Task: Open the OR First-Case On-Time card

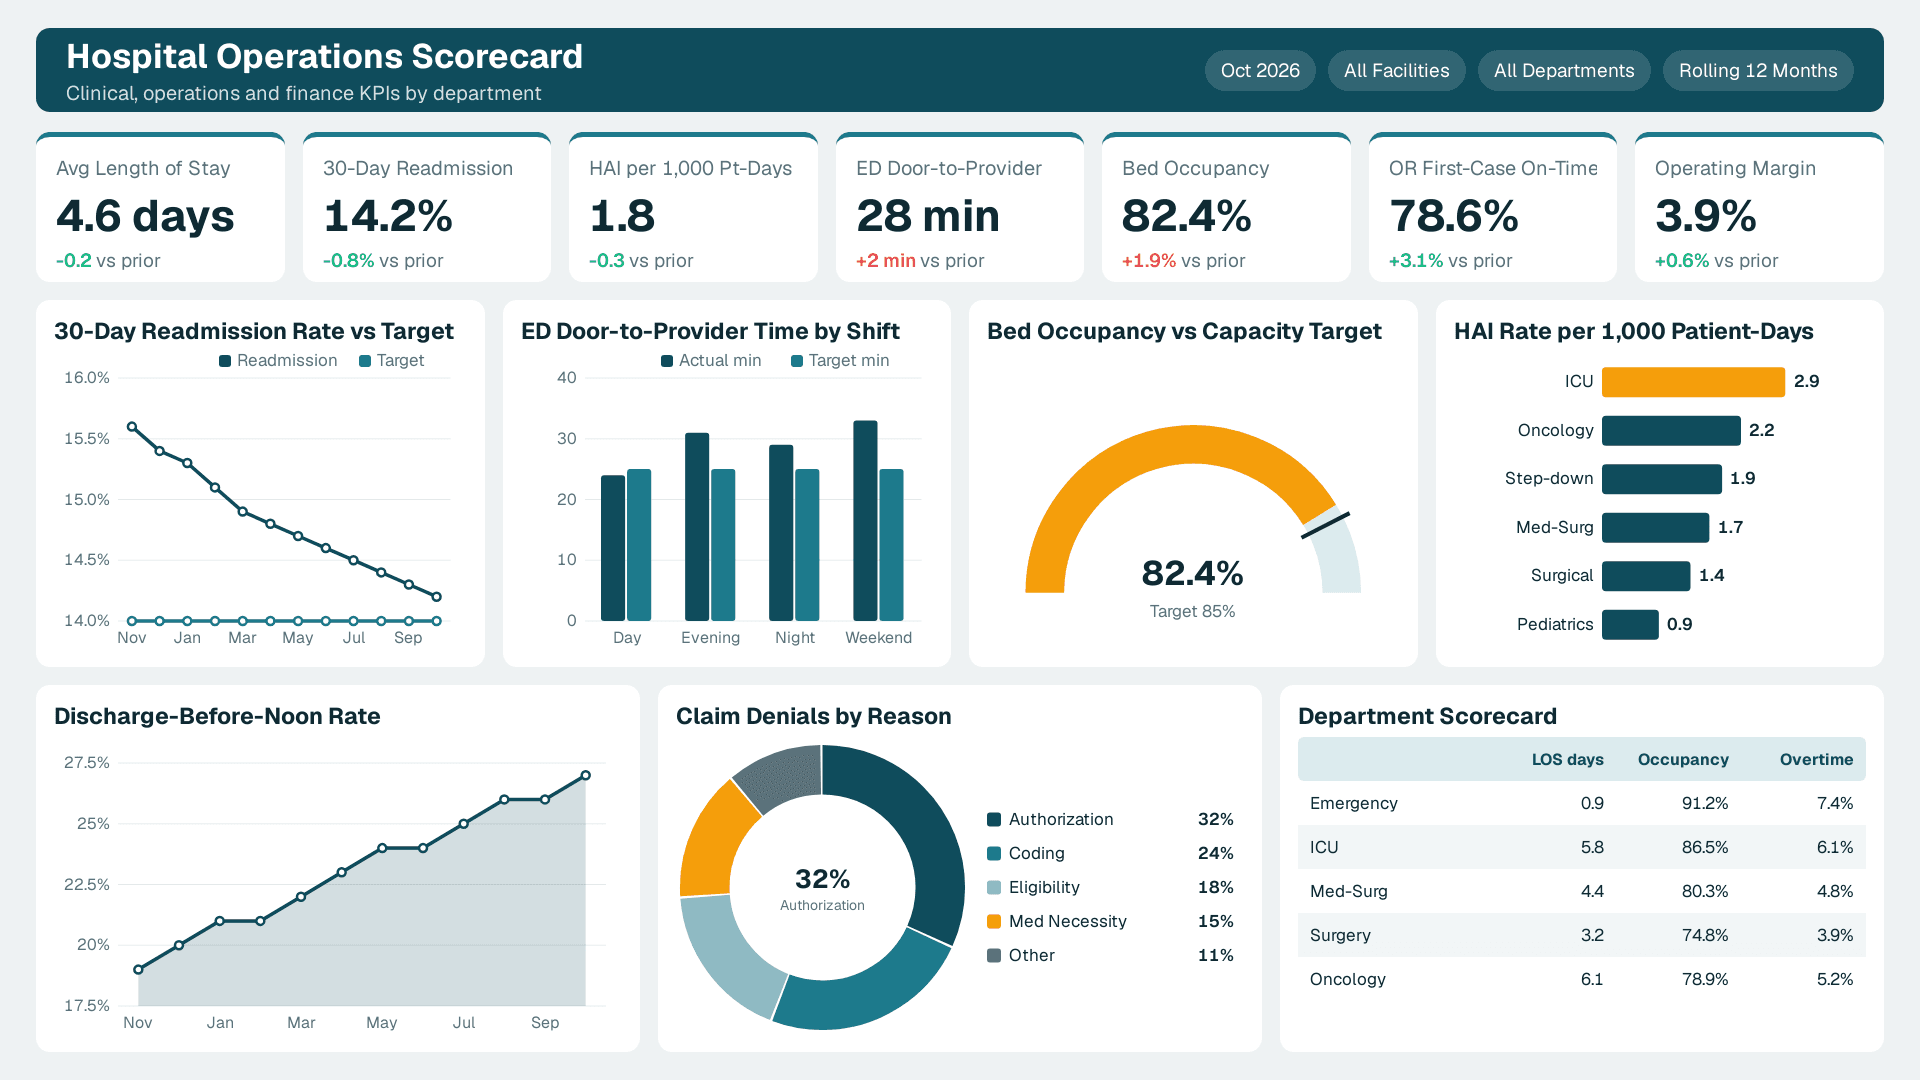Action: click(x=1493, y=208)
